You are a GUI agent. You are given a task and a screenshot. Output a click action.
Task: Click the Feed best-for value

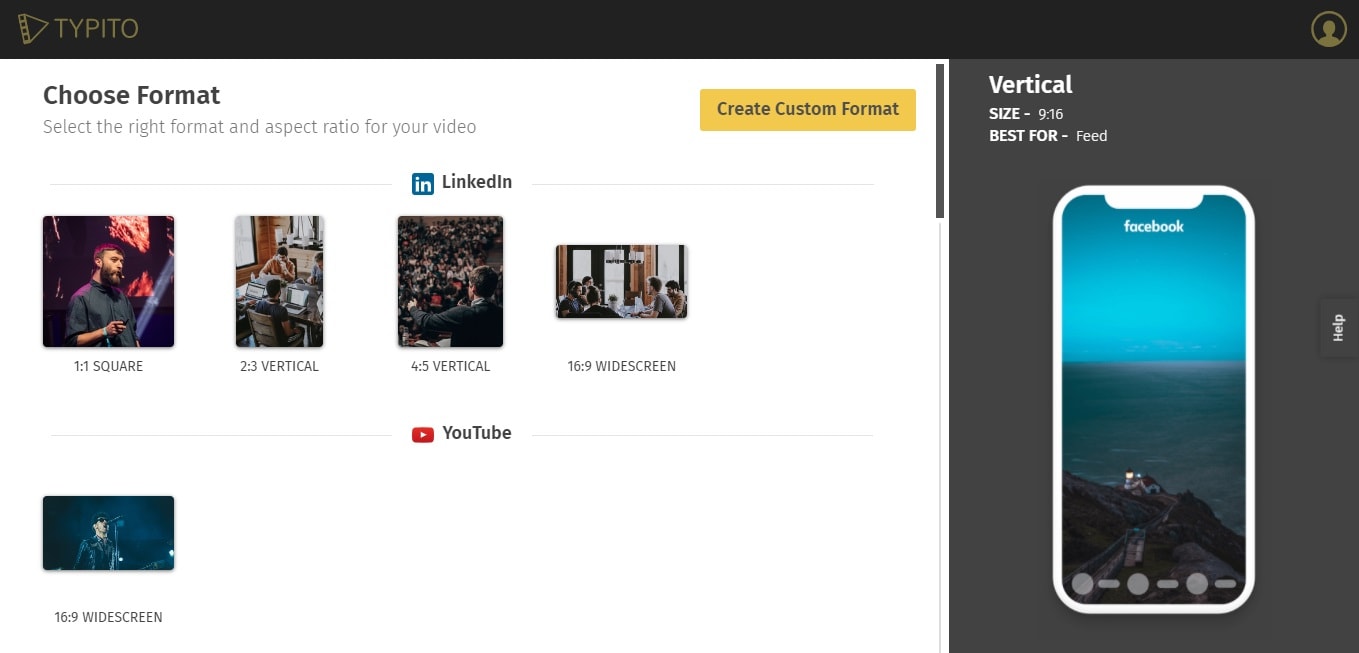1092,136
